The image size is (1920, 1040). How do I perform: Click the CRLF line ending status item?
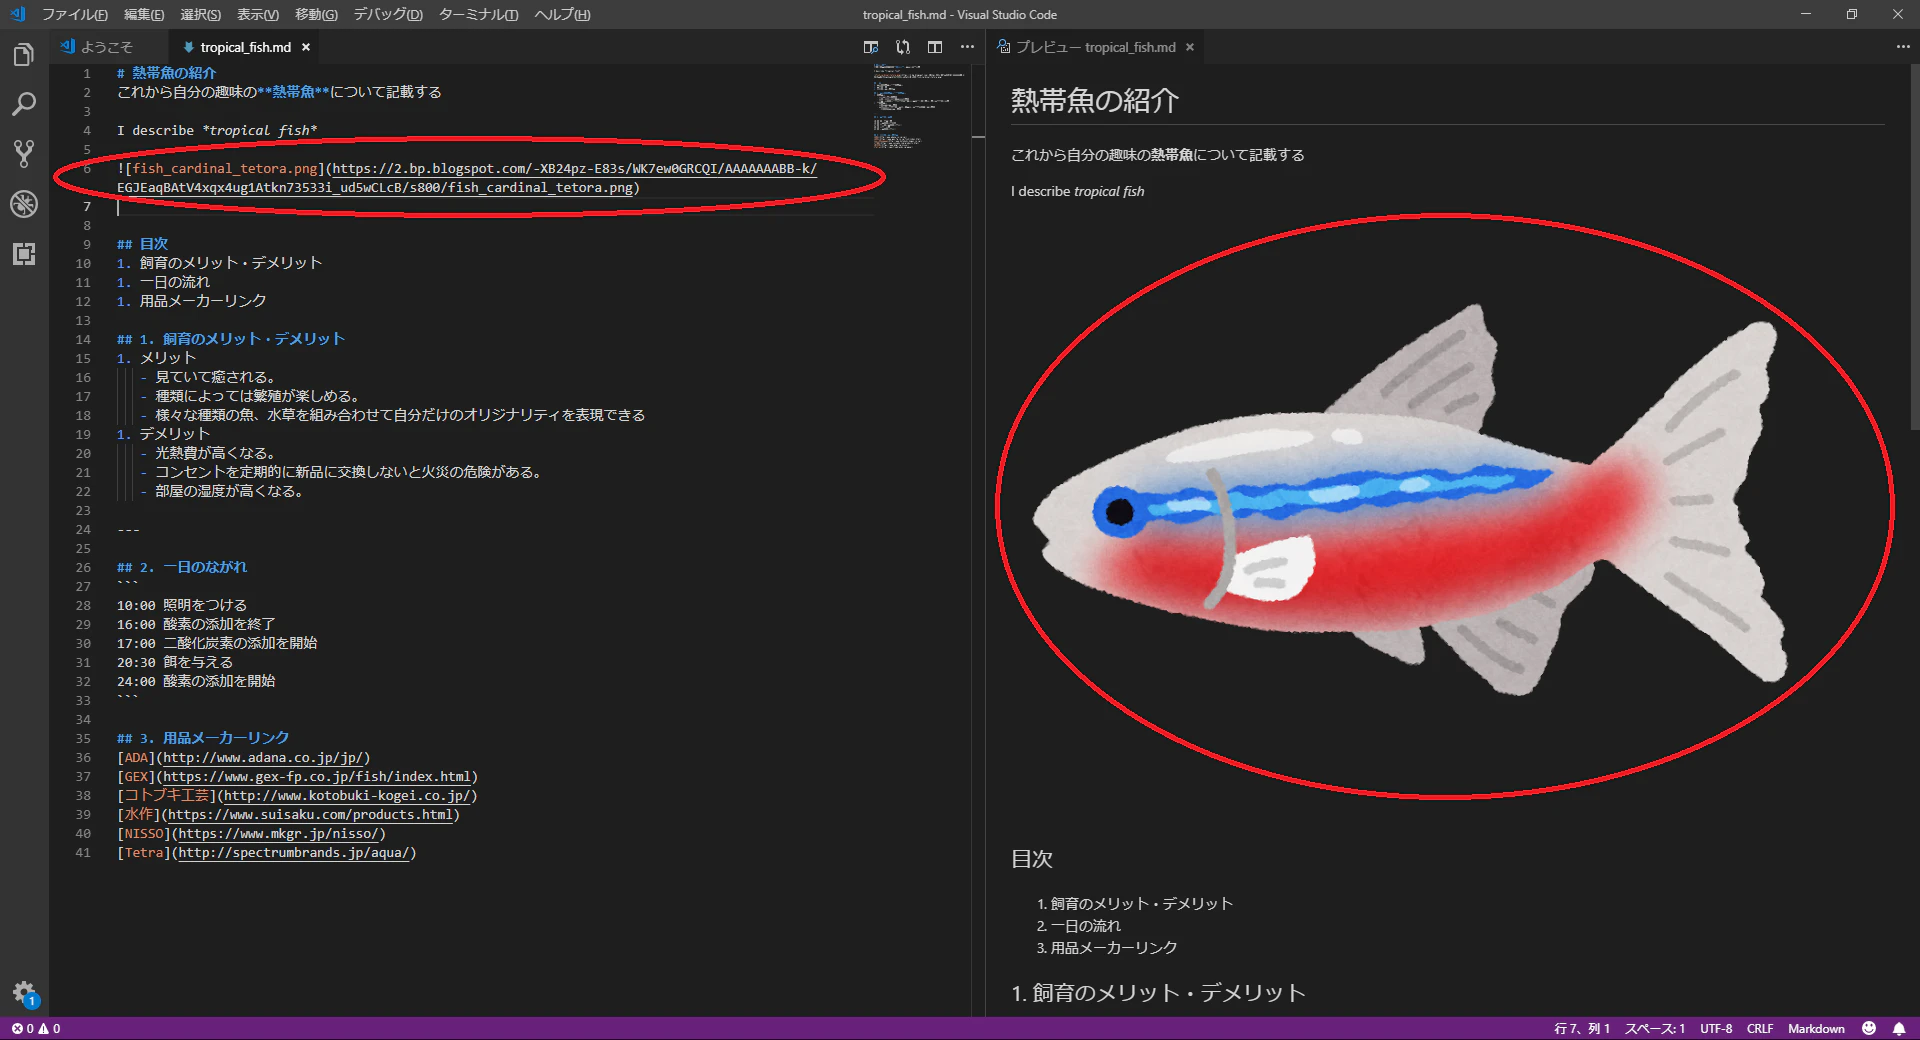pyautogui.click(x=1760, y=1028)
